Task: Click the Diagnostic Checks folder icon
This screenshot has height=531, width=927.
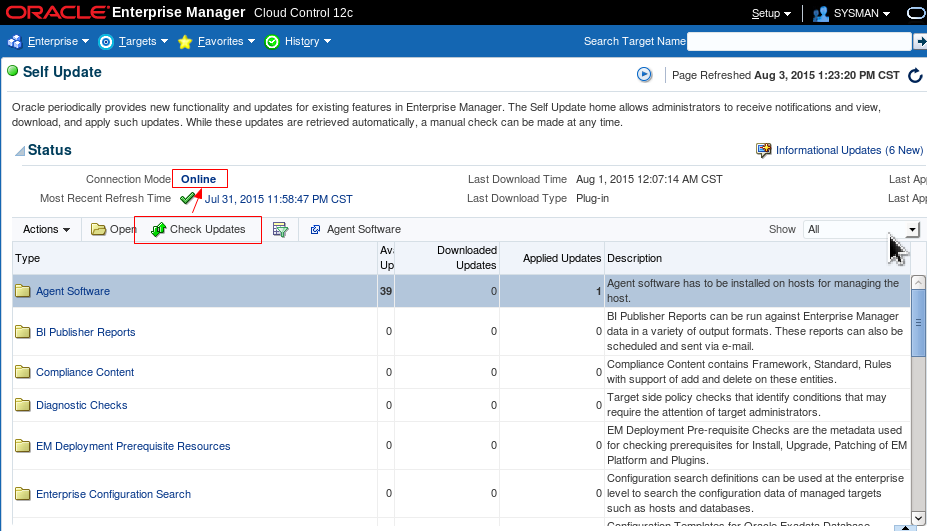Action: point(22,405)
